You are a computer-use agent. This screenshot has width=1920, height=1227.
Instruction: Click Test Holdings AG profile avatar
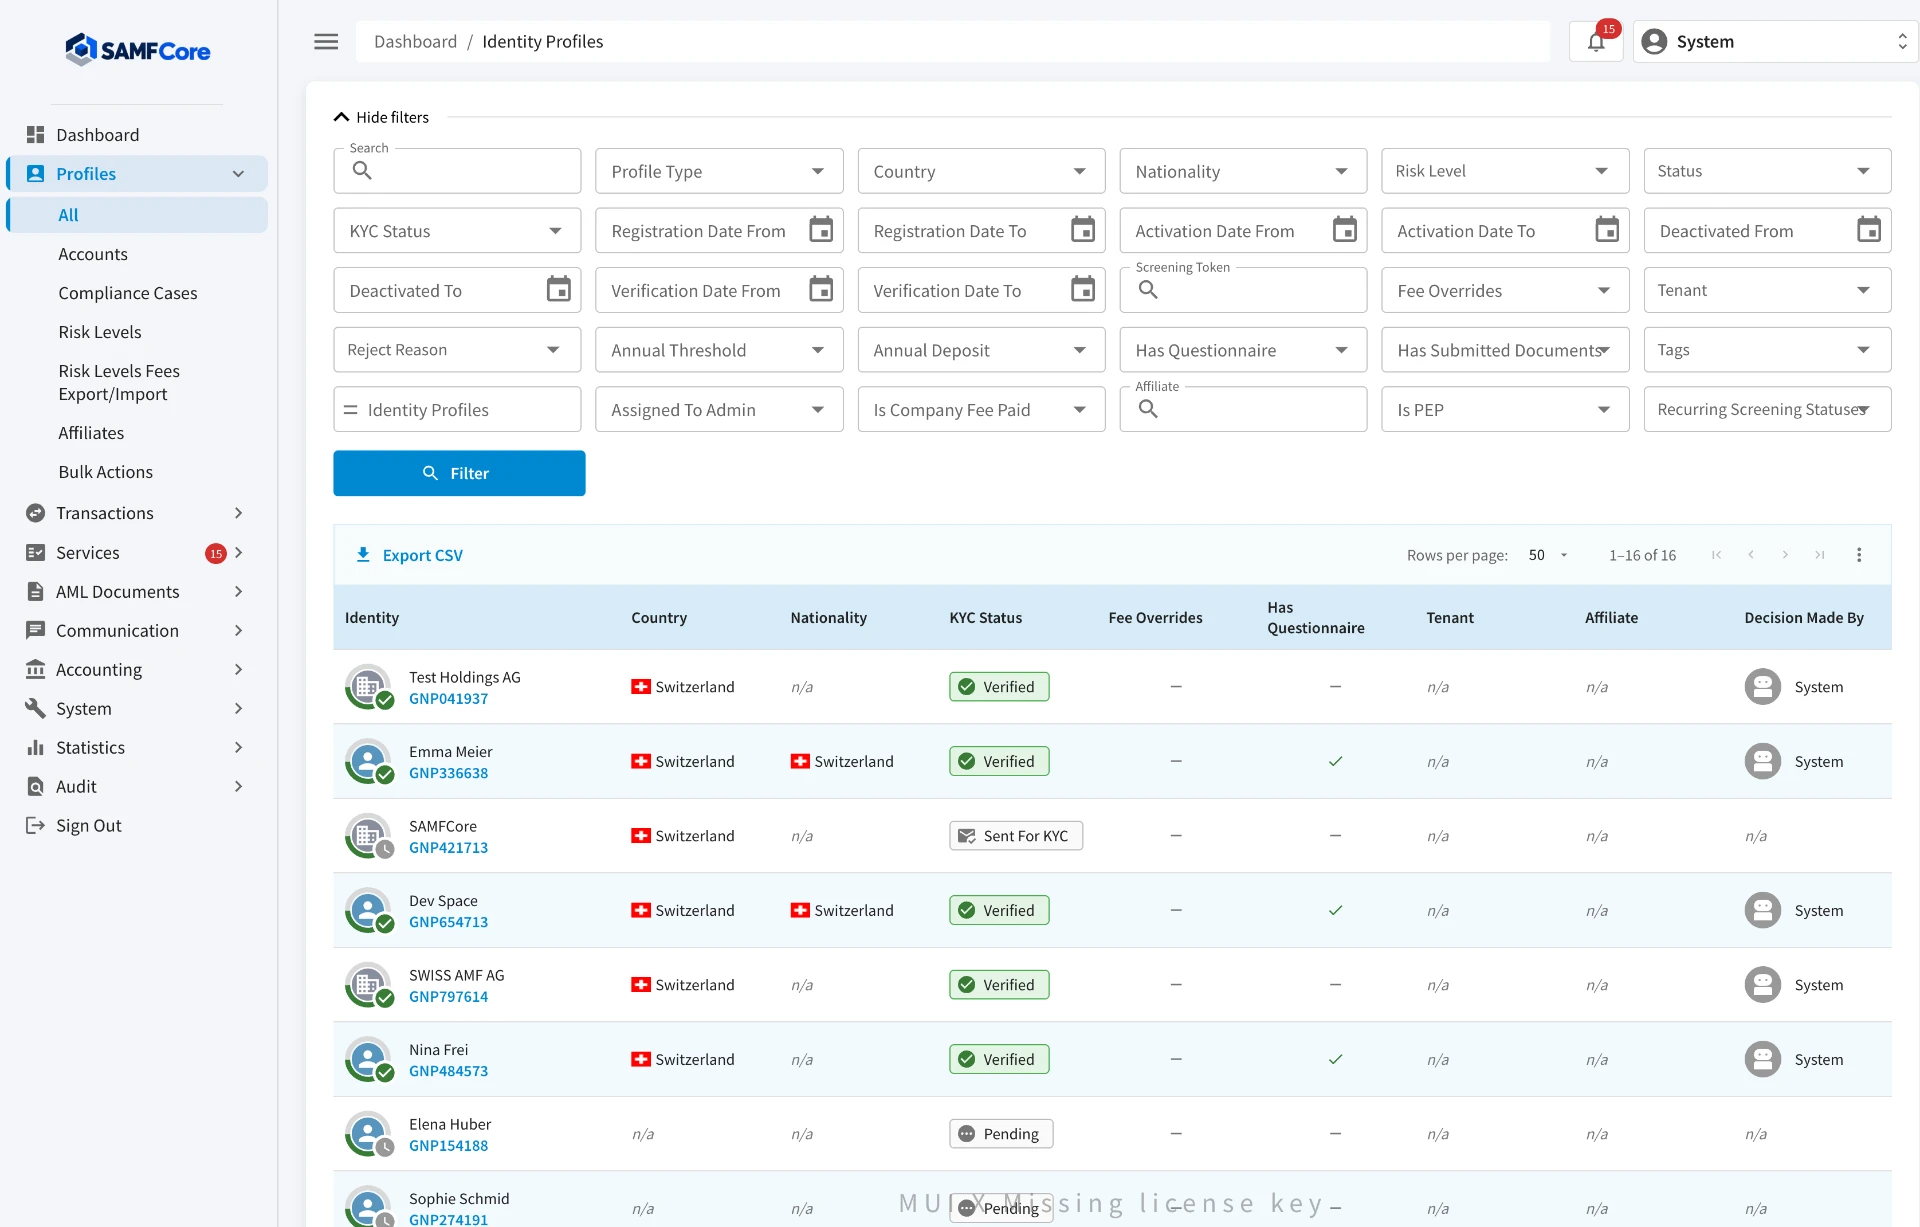pos(369,687)
